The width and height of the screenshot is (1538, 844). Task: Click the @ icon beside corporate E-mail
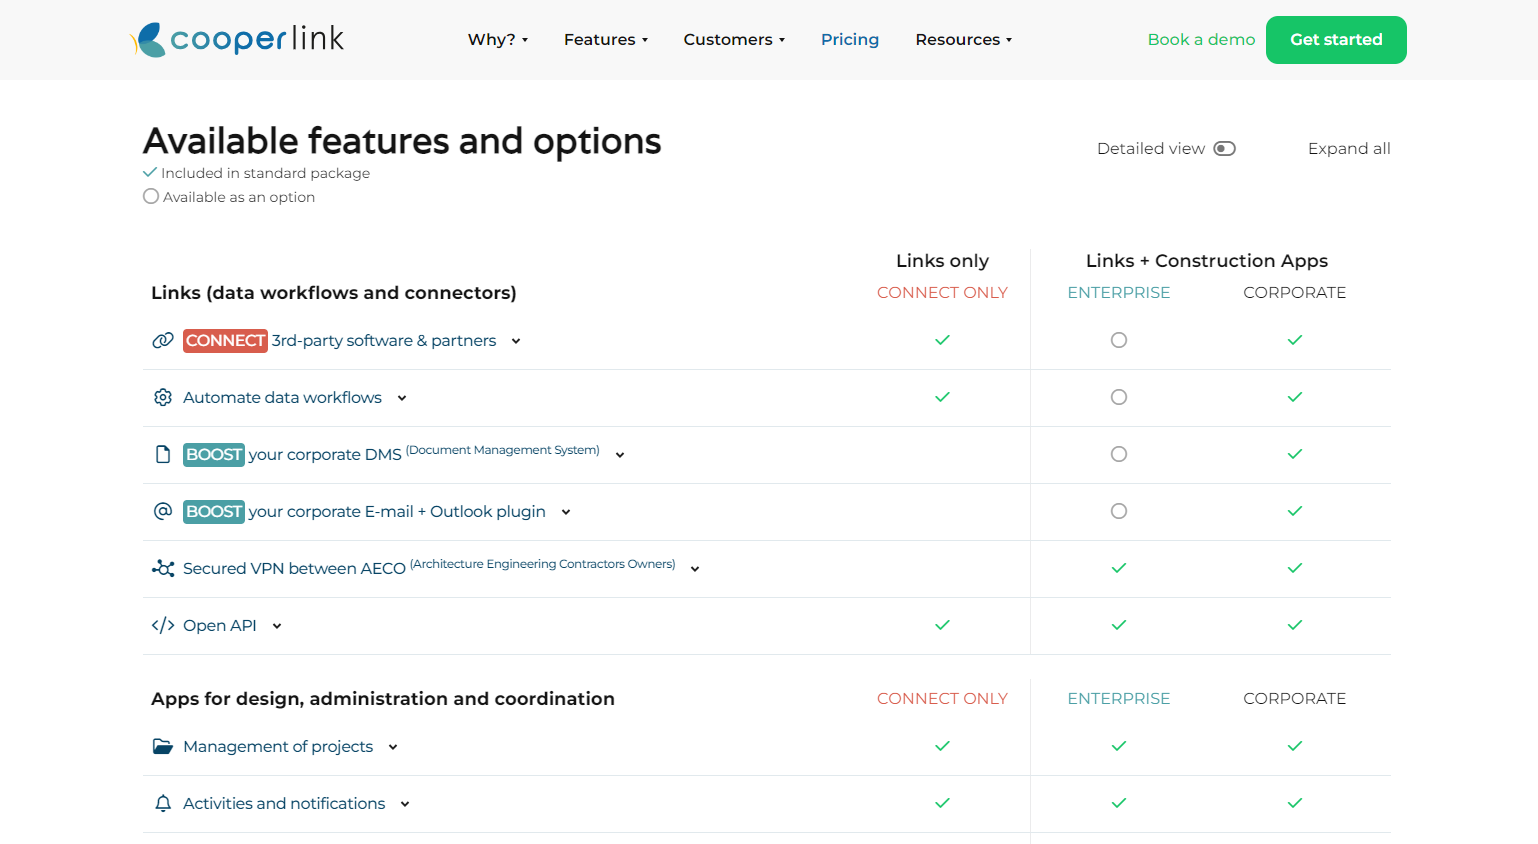click(163, 511)
